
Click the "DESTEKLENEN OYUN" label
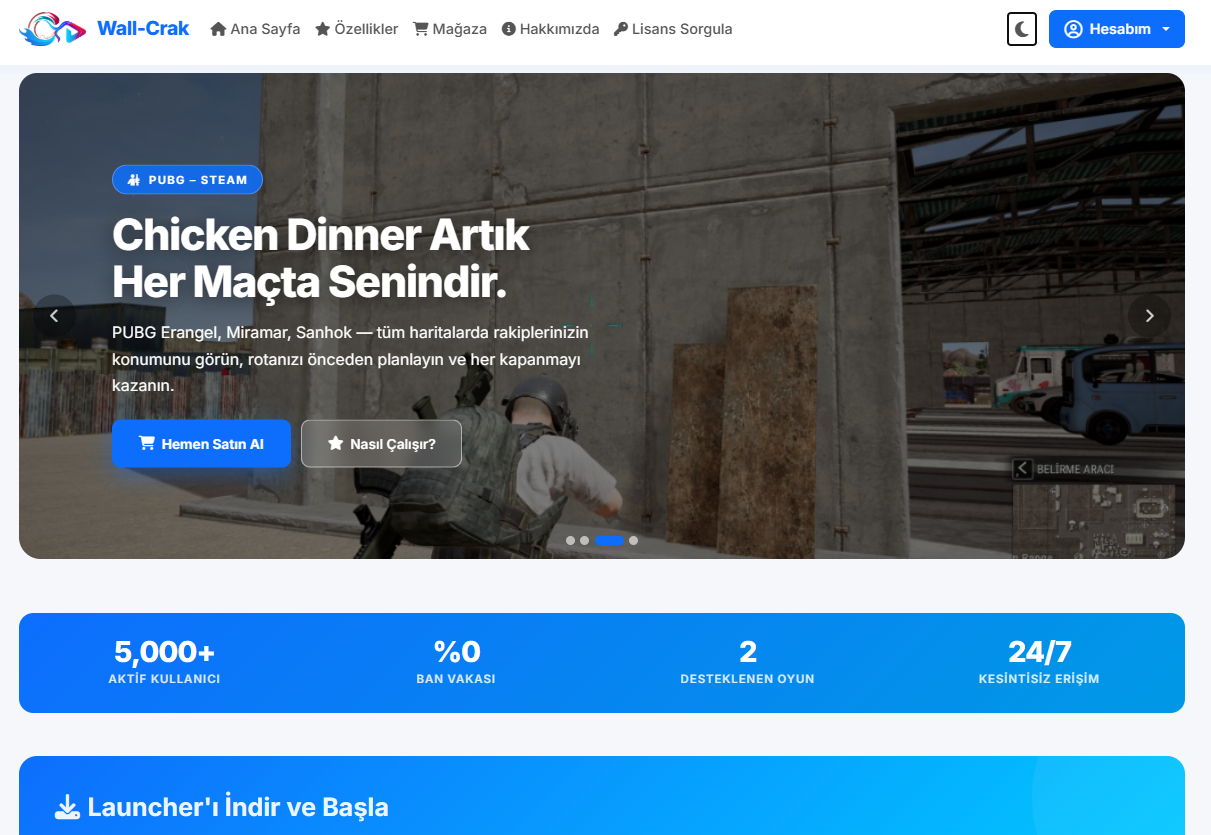pos(747,679)
